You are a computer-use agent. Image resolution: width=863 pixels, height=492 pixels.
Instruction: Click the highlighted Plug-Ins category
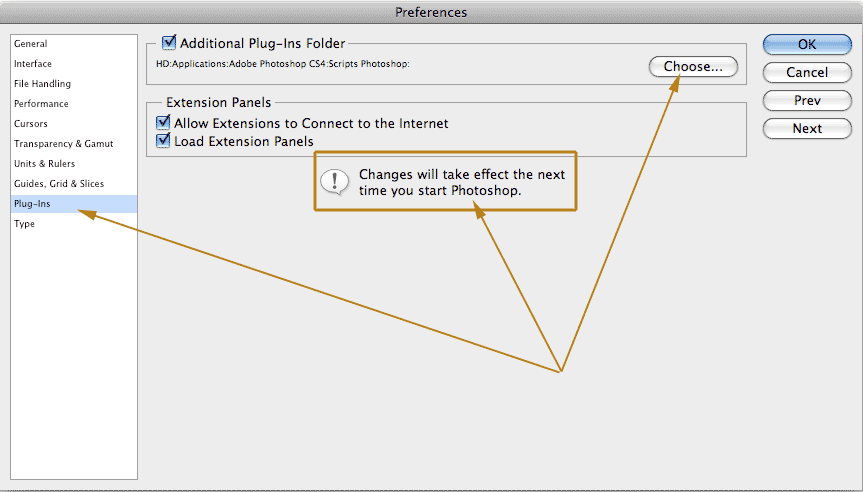click(32, 204)
